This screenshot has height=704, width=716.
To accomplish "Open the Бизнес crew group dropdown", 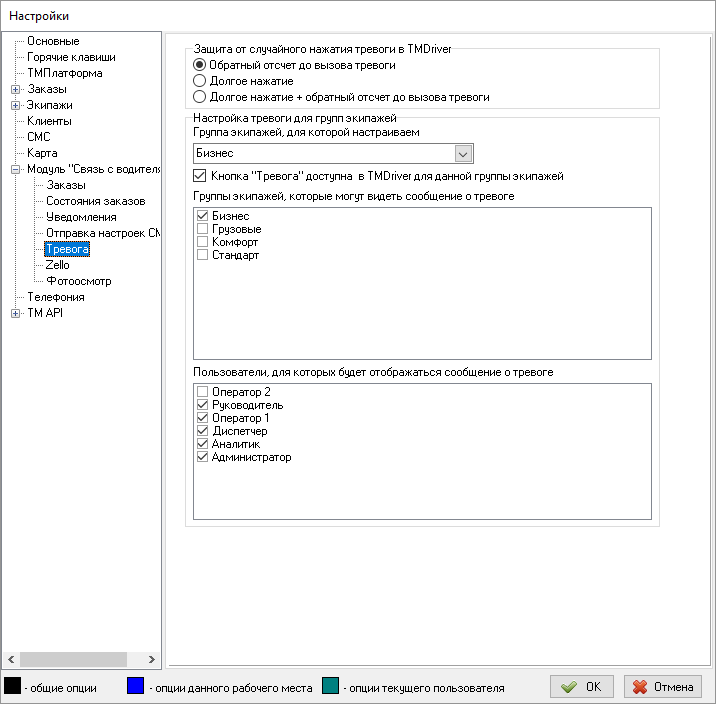I will tap(463, 153).
